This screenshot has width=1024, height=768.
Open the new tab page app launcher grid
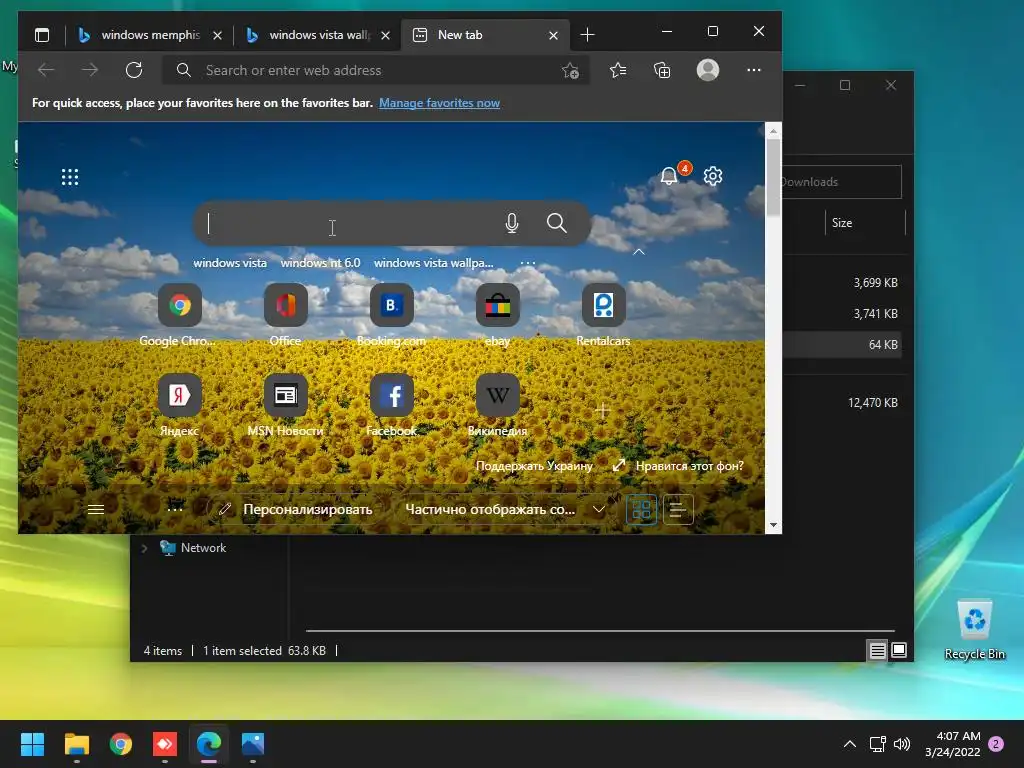[70, 177]
